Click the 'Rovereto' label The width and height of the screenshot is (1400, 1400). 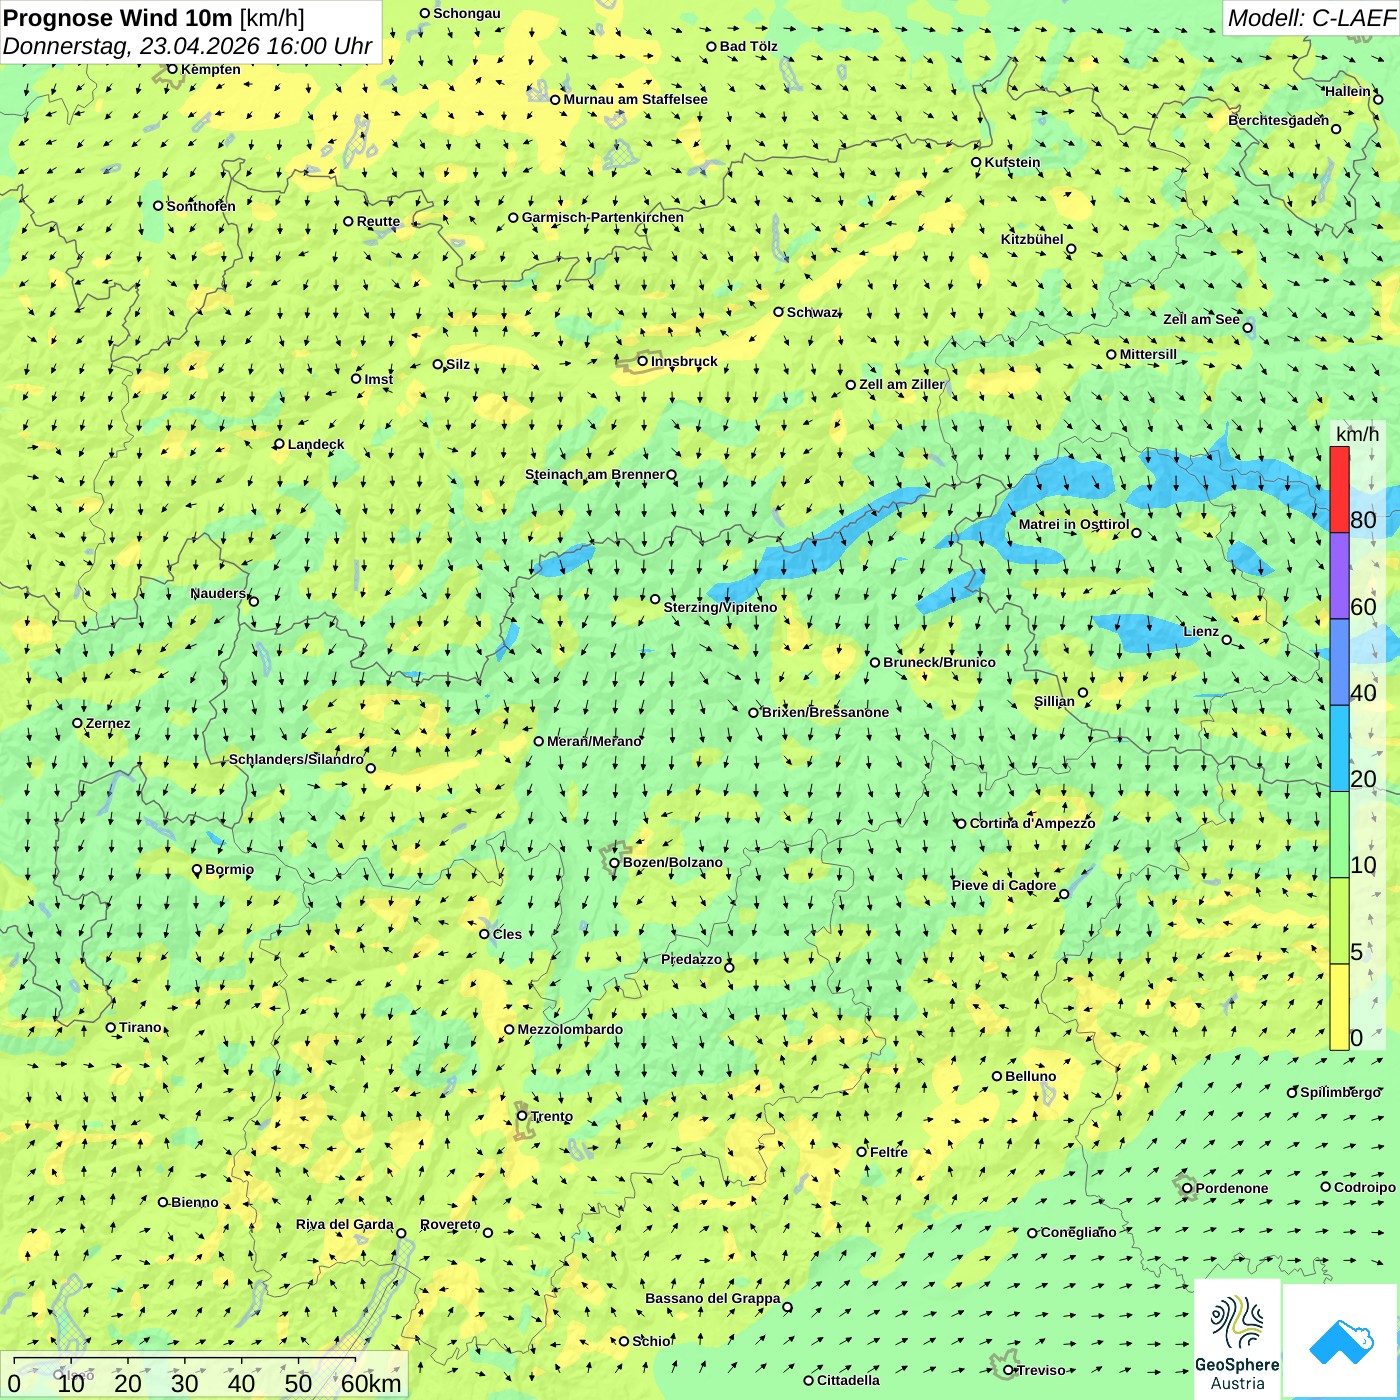coord(450,1224)
